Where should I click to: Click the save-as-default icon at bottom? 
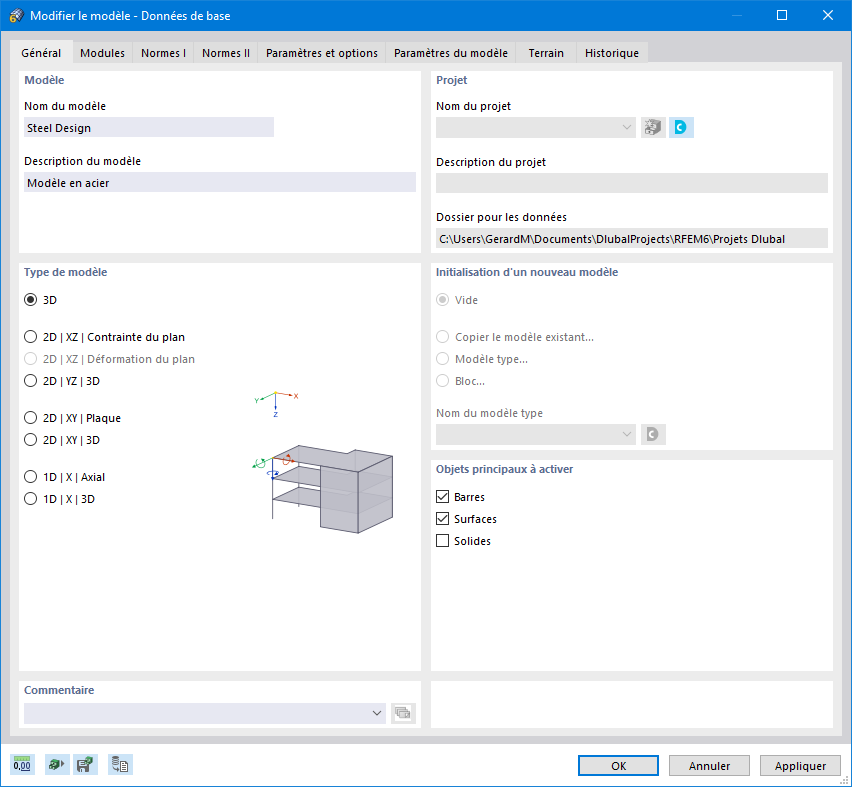(x=85, y=765)
